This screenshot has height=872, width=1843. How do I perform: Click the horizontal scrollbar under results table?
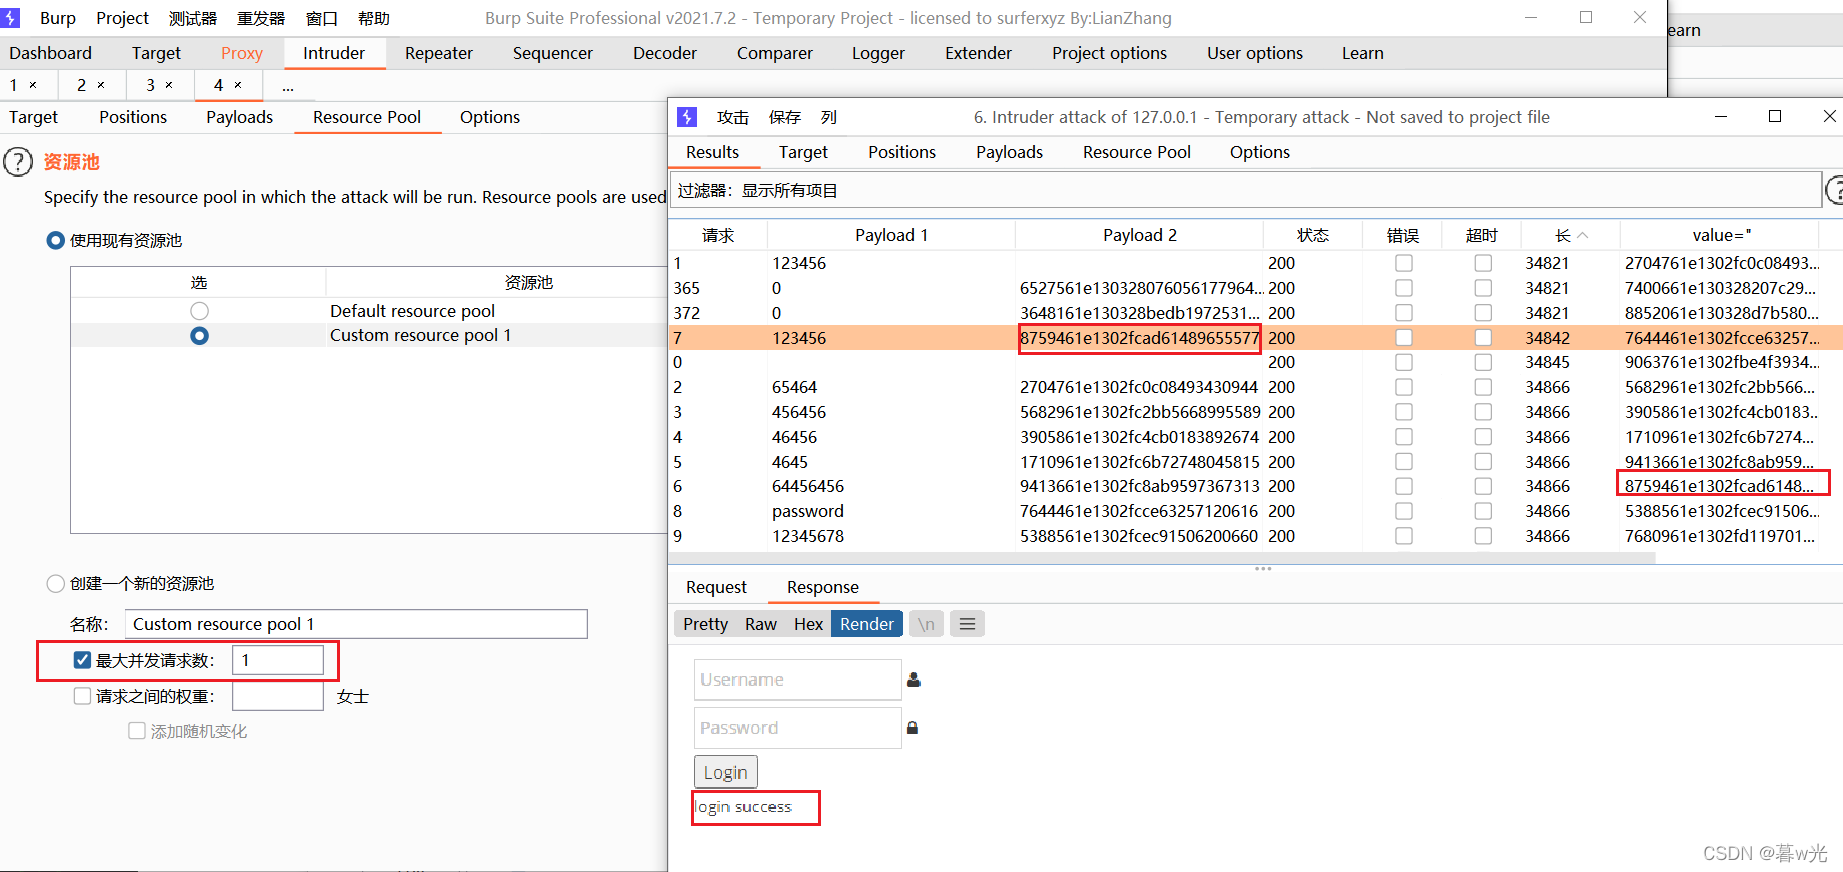point(1162,558)
